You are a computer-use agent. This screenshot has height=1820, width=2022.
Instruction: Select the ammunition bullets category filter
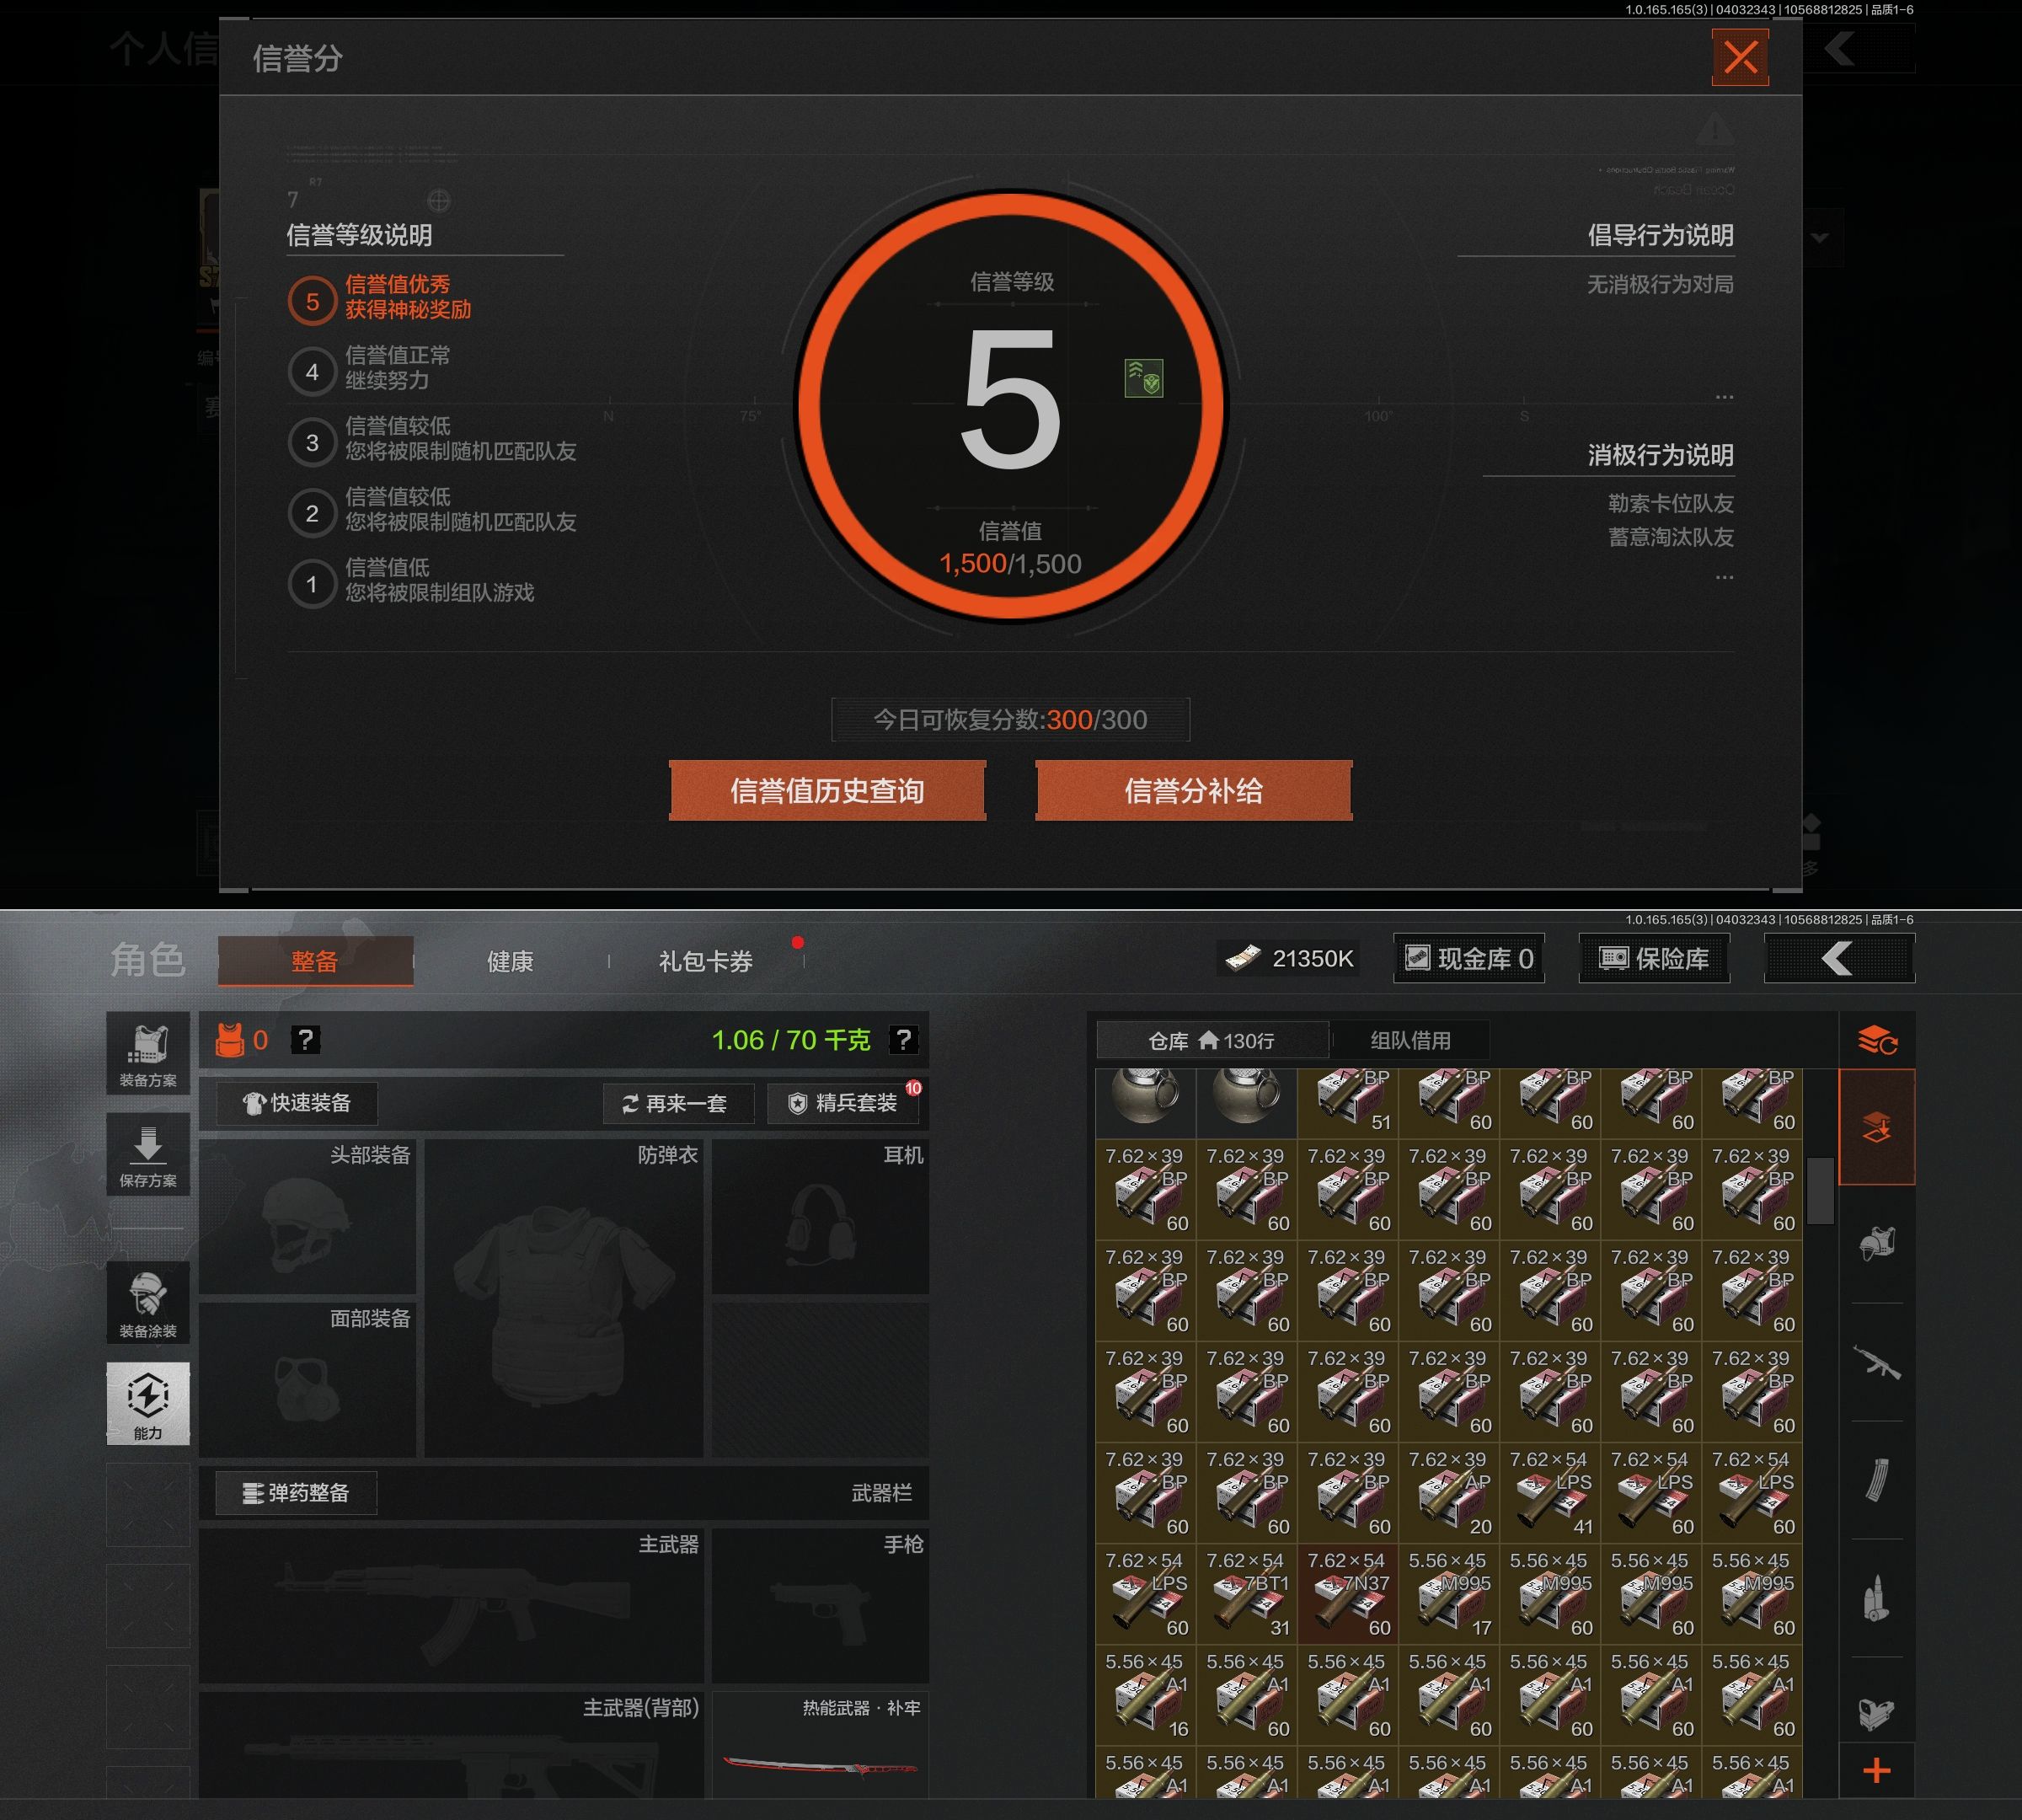coord(1877,1598)
